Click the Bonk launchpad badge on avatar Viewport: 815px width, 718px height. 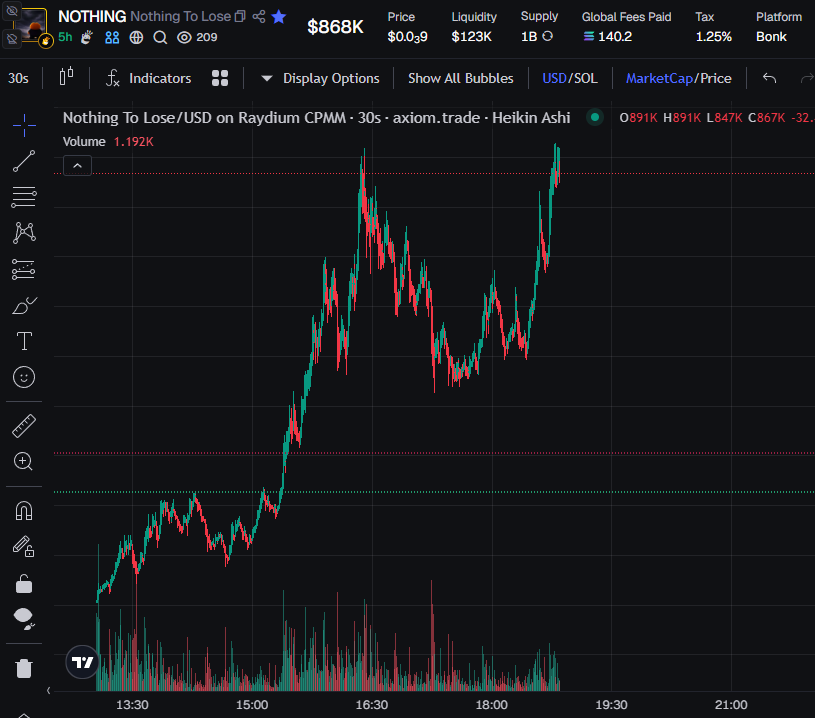46,41
